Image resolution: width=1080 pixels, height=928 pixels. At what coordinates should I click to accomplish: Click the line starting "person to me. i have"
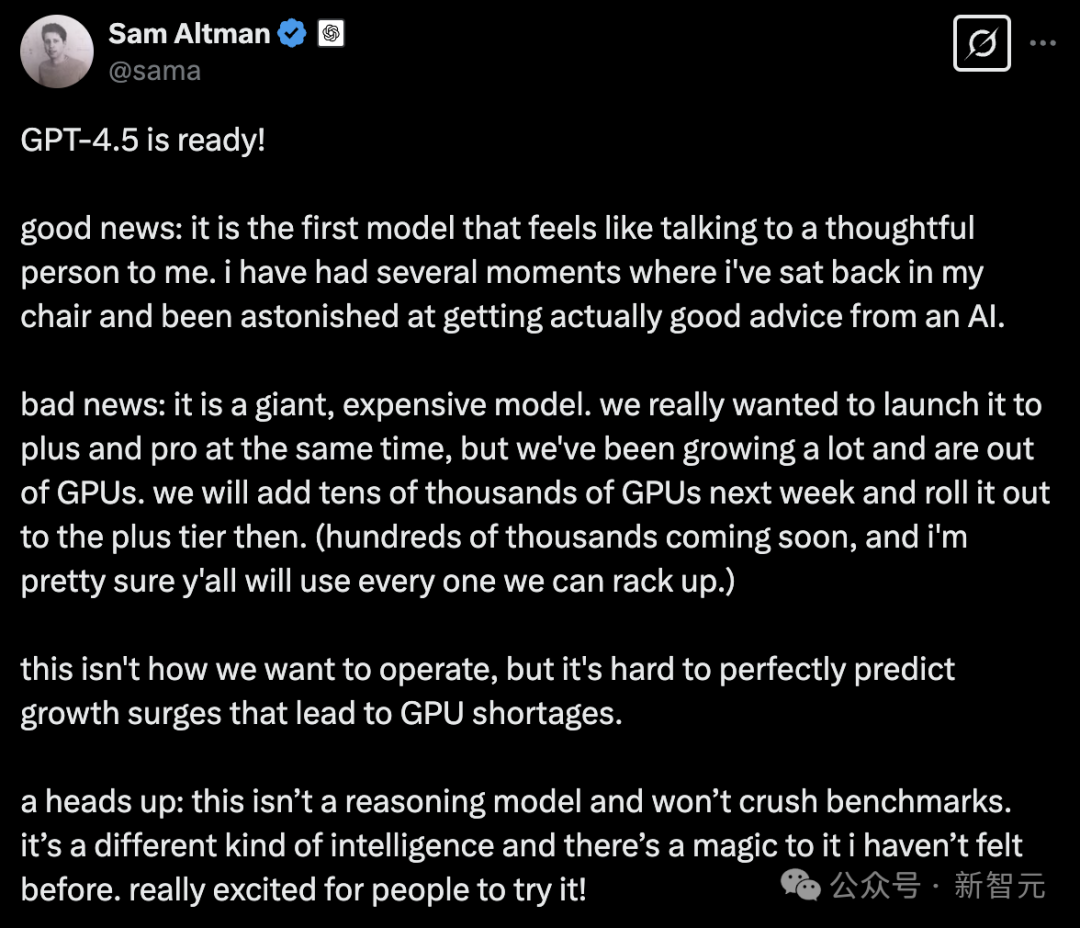pos(501,273)
